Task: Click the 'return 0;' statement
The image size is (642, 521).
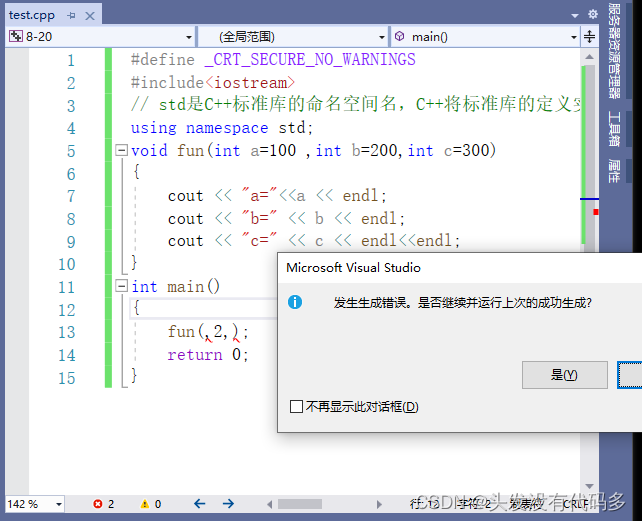Action: point(208,354)
